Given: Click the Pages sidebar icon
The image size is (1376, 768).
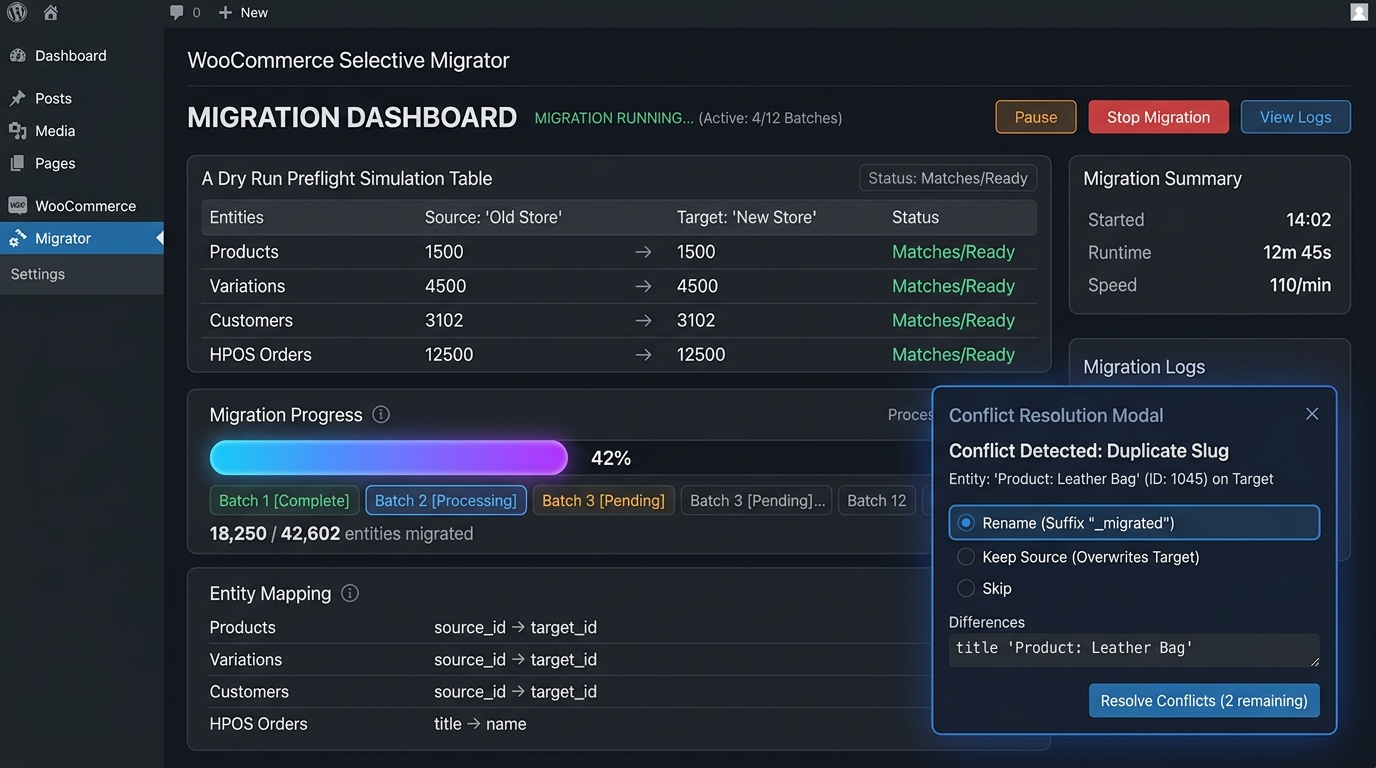Looking at the screenshot, I should [x=18, y=163].
